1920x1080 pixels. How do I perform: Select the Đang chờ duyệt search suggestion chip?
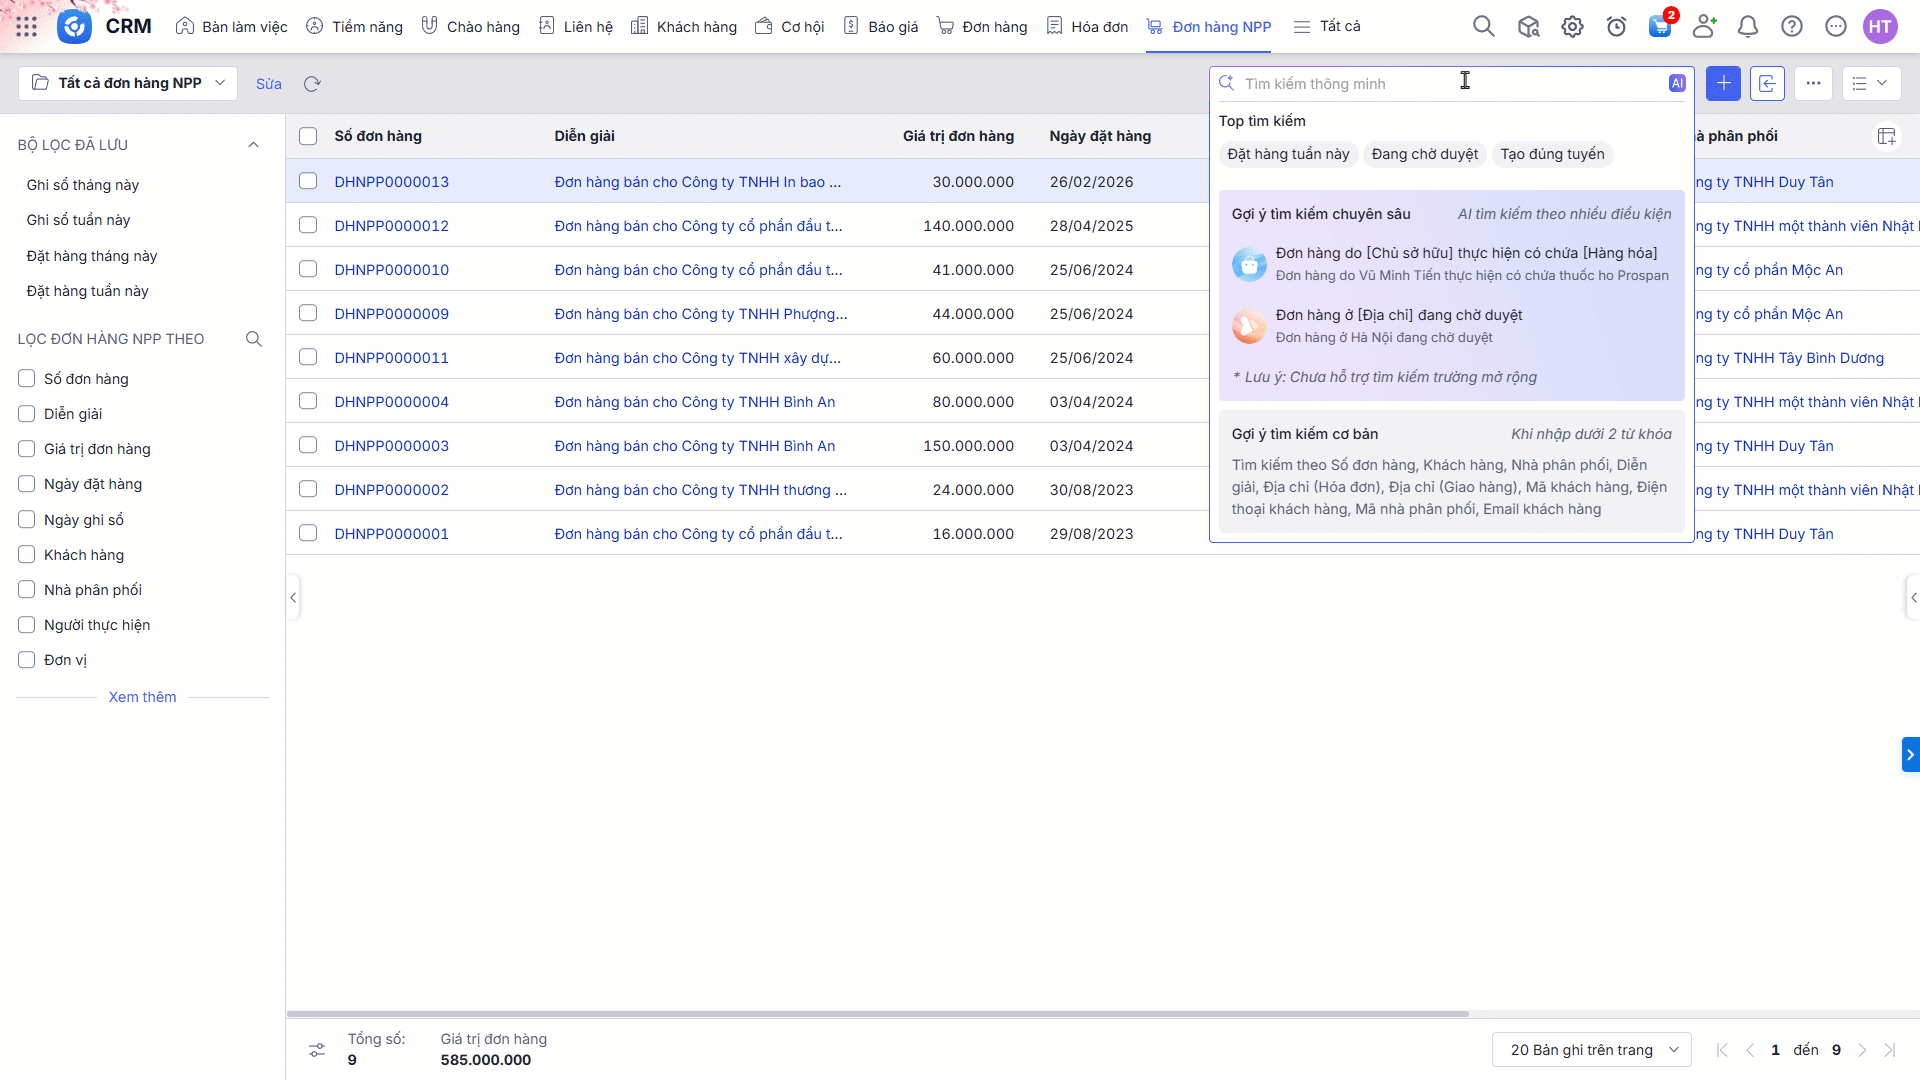tap(1424, 154)
